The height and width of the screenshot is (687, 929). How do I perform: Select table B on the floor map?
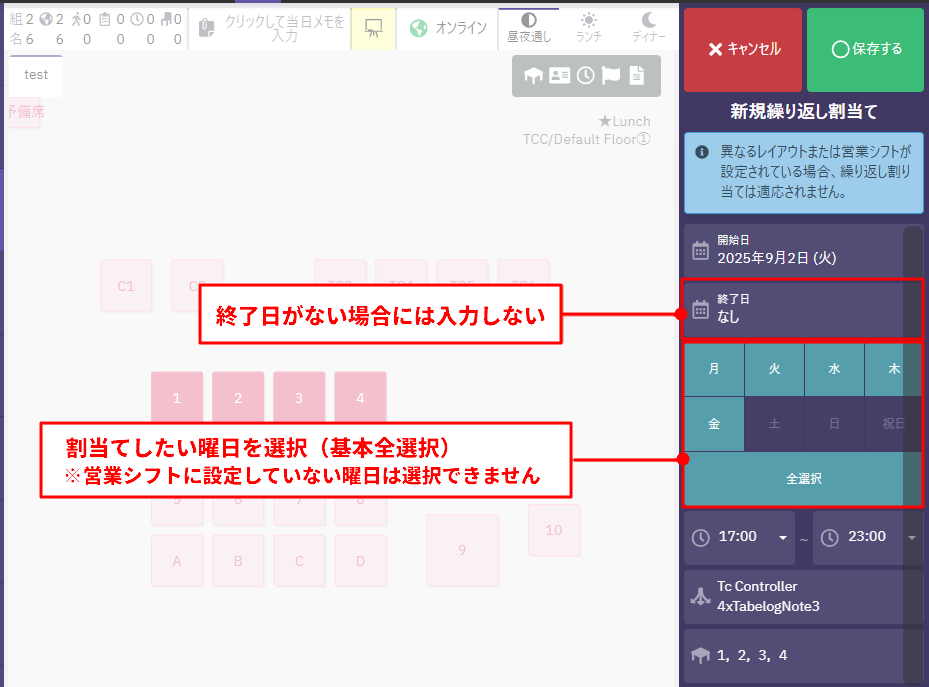(x=238, y=561)
